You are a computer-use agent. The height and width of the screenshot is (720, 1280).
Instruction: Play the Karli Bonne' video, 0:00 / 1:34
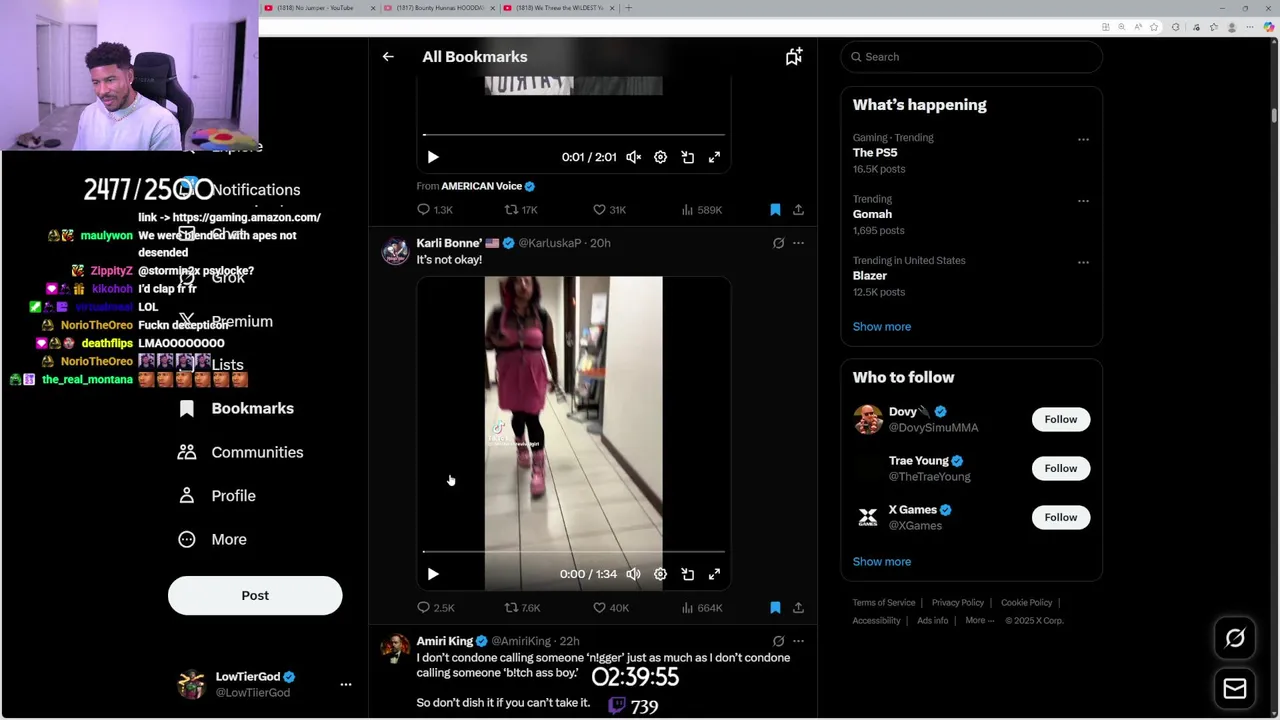click(x=433, y=574)
